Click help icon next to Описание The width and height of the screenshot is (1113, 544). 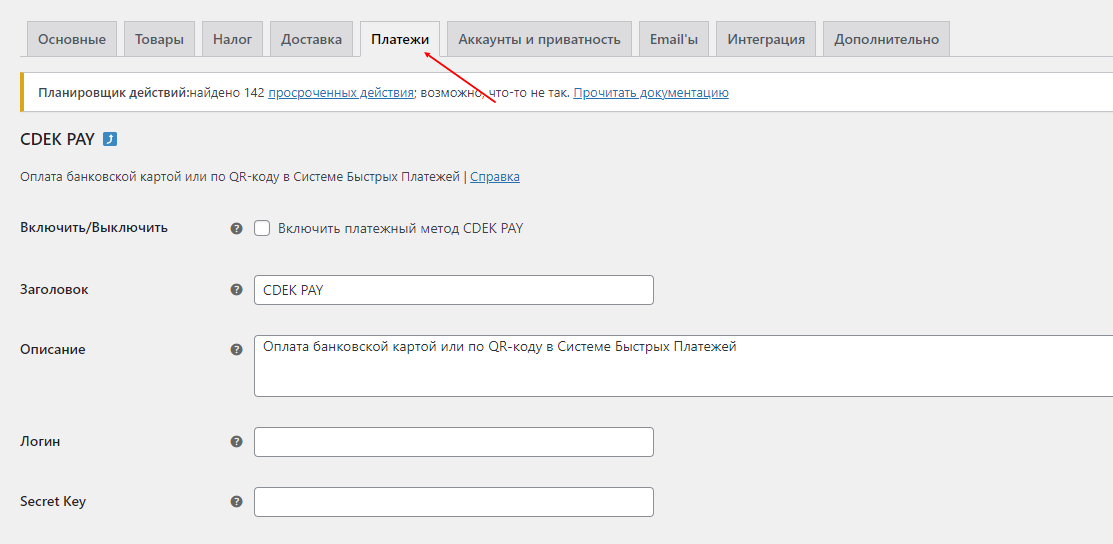point(237,349)
